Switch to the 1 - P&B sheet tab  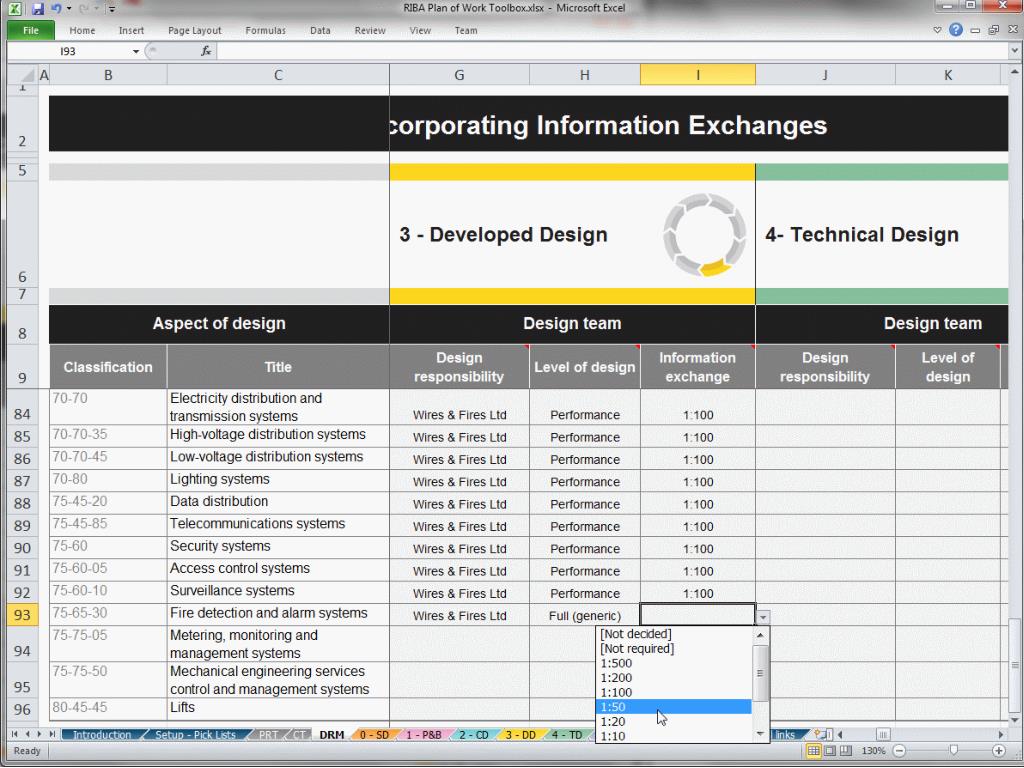point(423,735)
